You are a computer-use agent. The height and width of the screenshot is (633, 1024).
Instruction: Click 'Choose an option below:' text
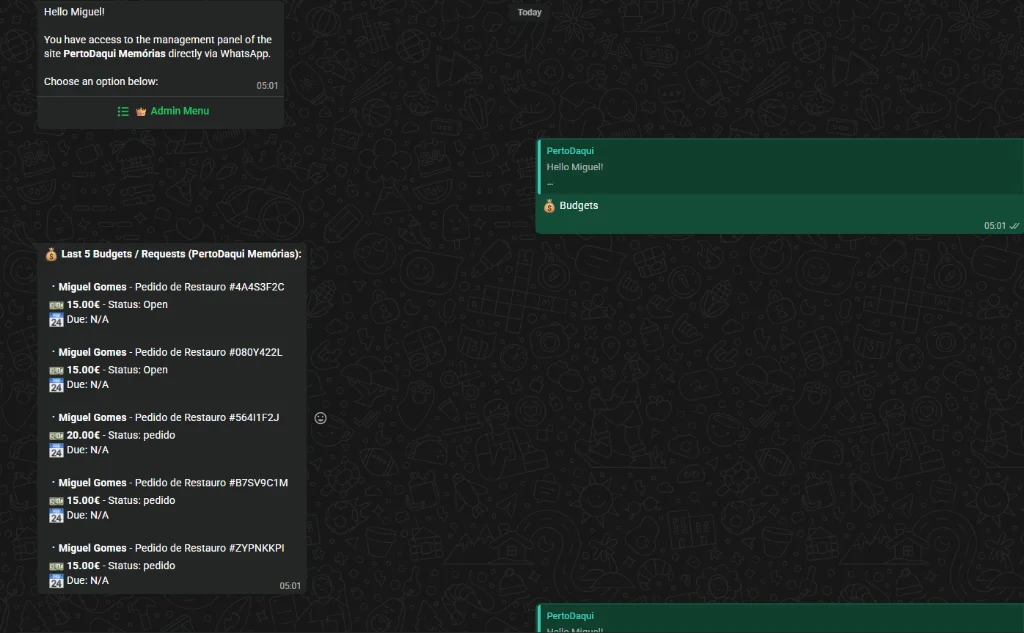pos(101,82)
